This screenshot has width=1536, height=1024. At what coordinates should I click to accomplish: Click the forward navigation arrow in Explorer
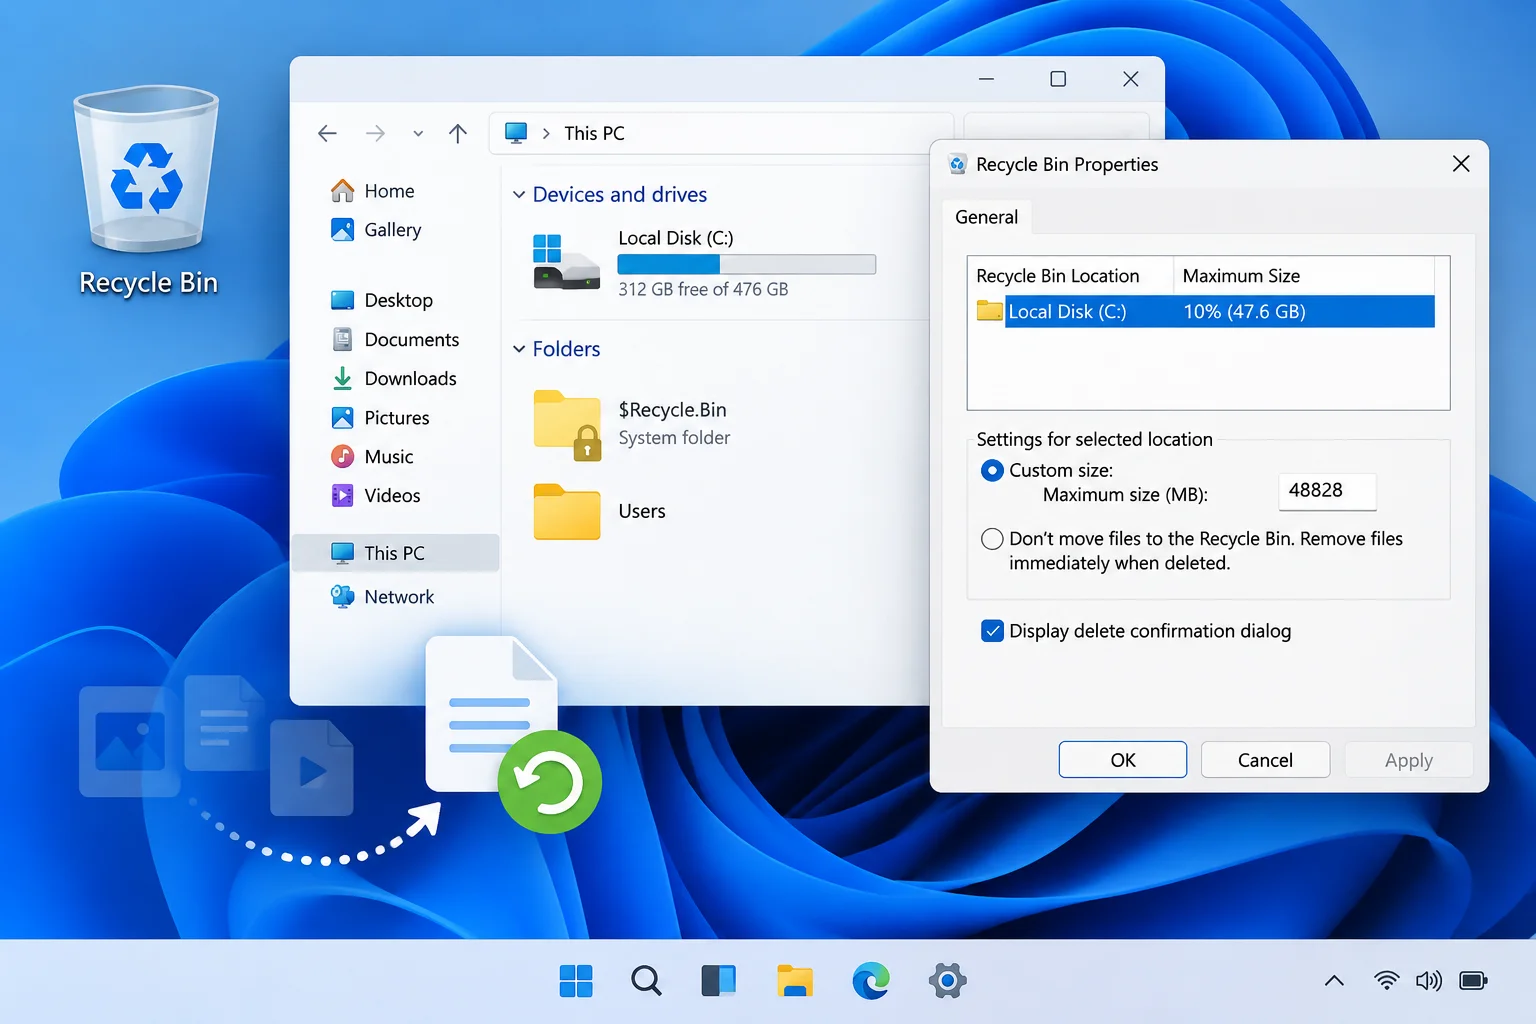click(x=375, y=134)
